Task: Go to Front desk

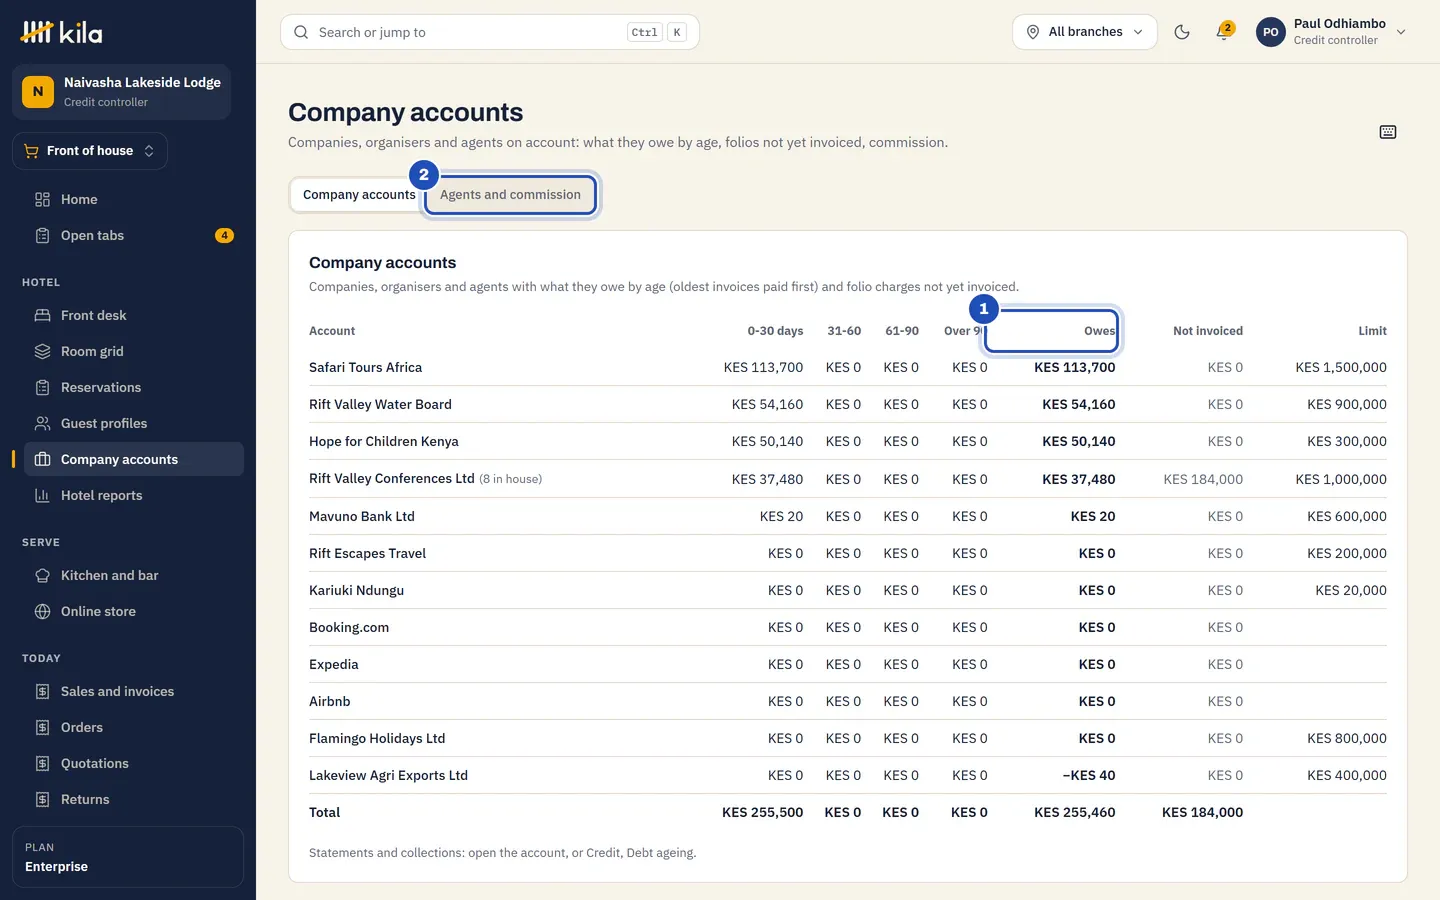Action: [134, 315]
